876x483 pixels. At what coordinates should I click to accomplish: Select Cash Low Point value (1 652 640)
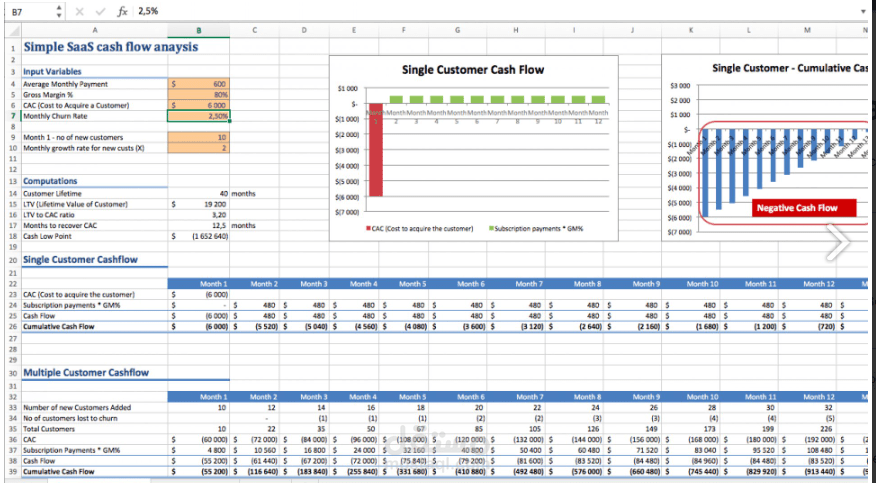coord(198,236)
